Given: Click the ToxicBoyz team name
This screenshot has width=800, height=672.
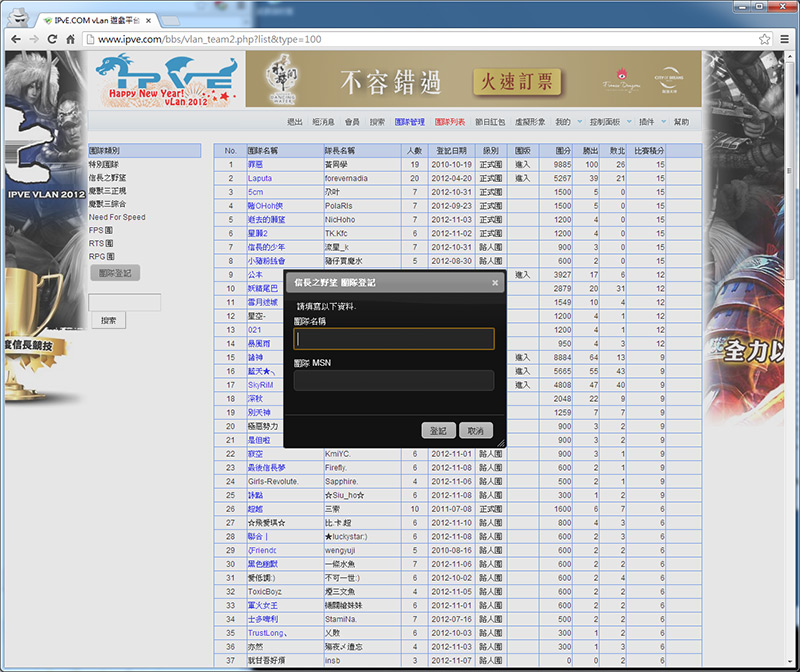Looking at the screenshot, I should point(265,592).
